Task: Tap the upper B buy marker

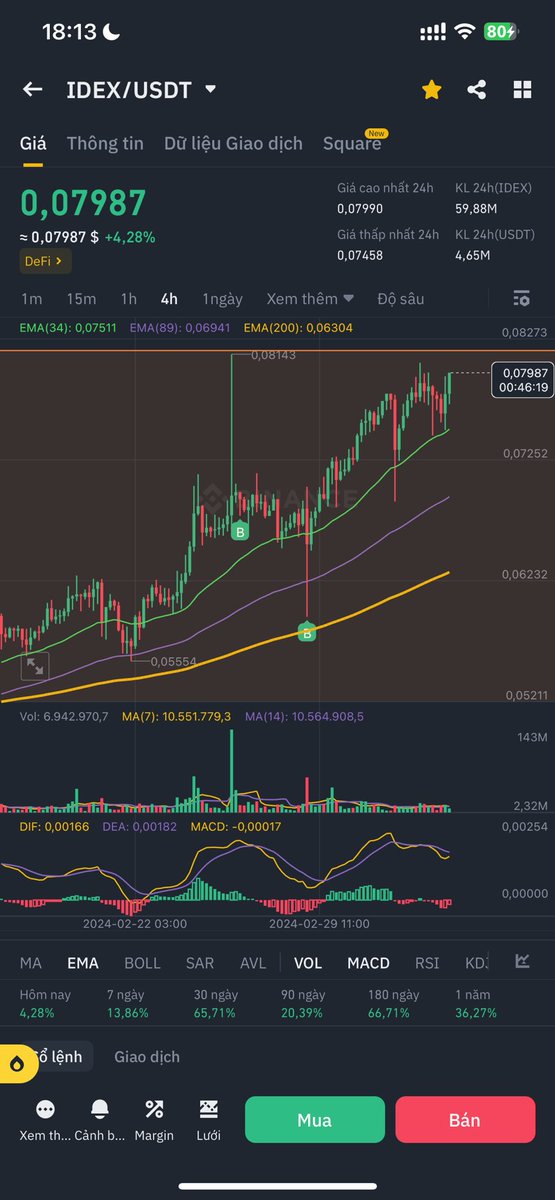Action: pyautogui.click(x=240, y=532)
